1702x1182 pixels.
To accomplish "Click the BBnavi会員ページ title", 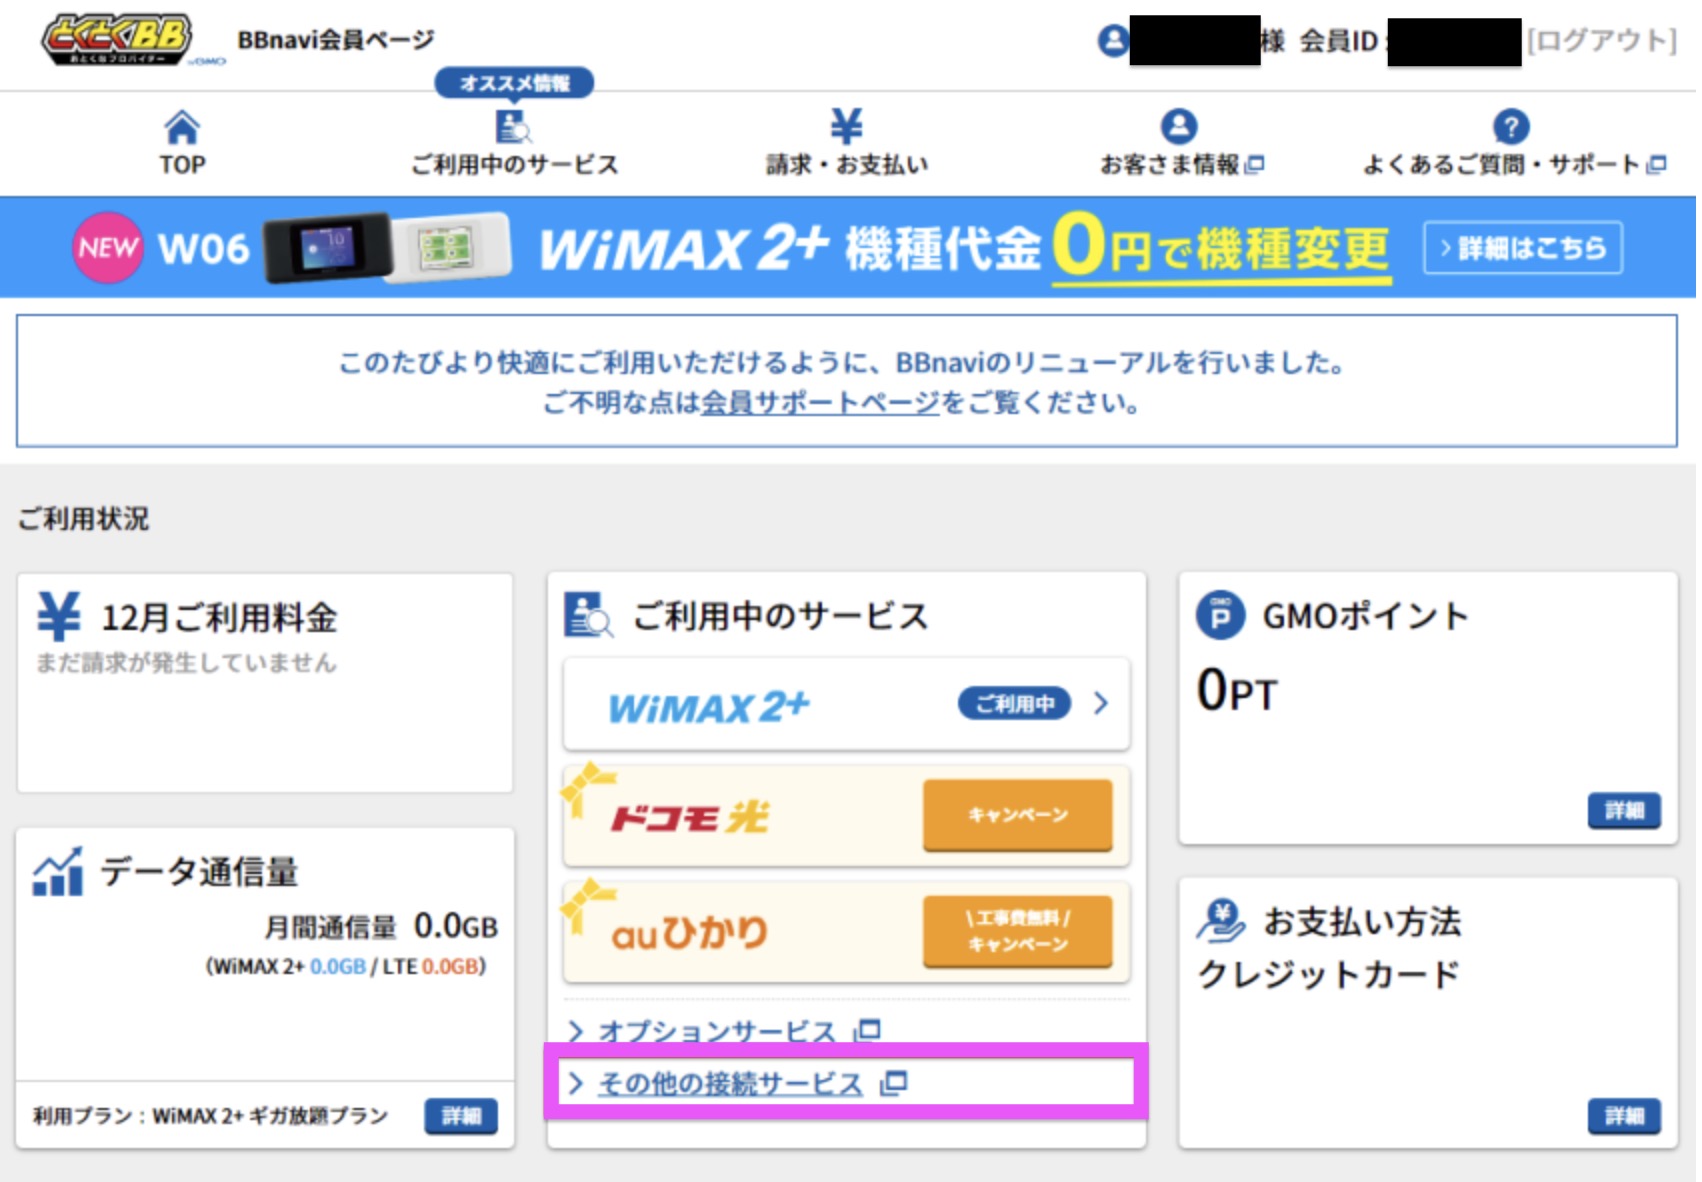I will click(x=335, y=40).
